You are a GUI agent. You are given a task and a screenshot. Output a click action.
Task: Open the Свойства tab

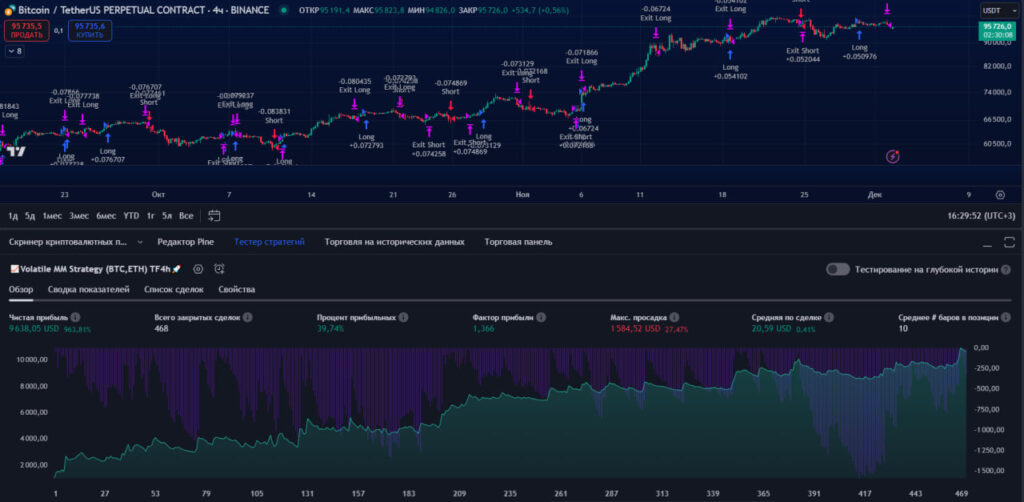237,289
